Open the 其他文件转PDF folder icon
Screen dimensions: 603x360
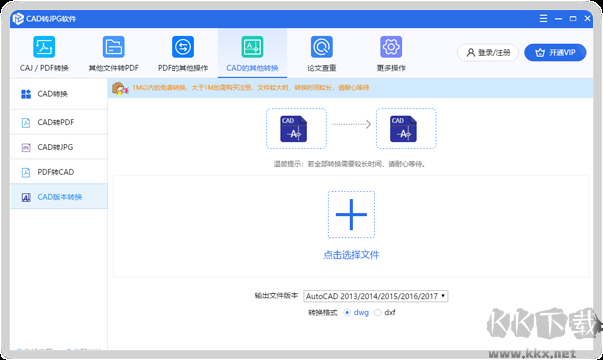point(113,47)
